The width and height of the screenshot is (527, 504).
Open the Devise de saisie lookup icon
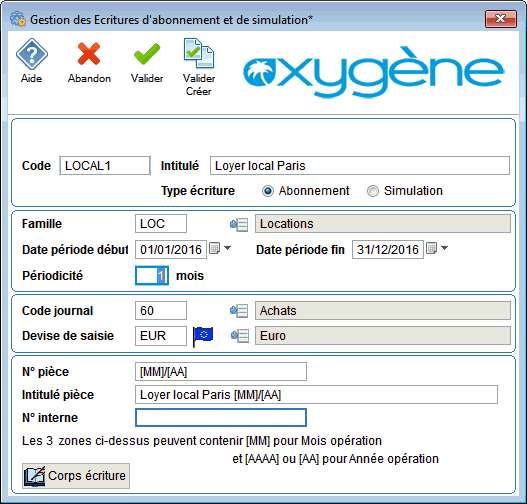[x=240, y=336]
